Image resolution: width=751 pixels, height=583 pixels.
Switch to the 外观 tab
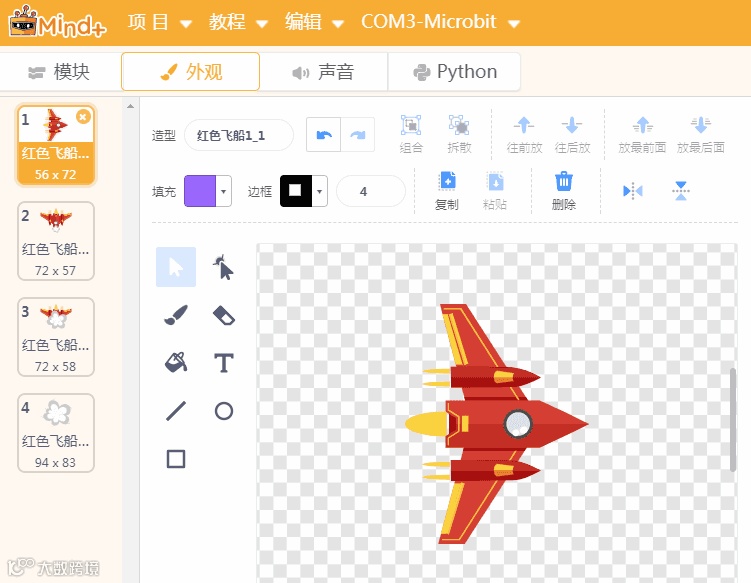(x=191, y=72)
